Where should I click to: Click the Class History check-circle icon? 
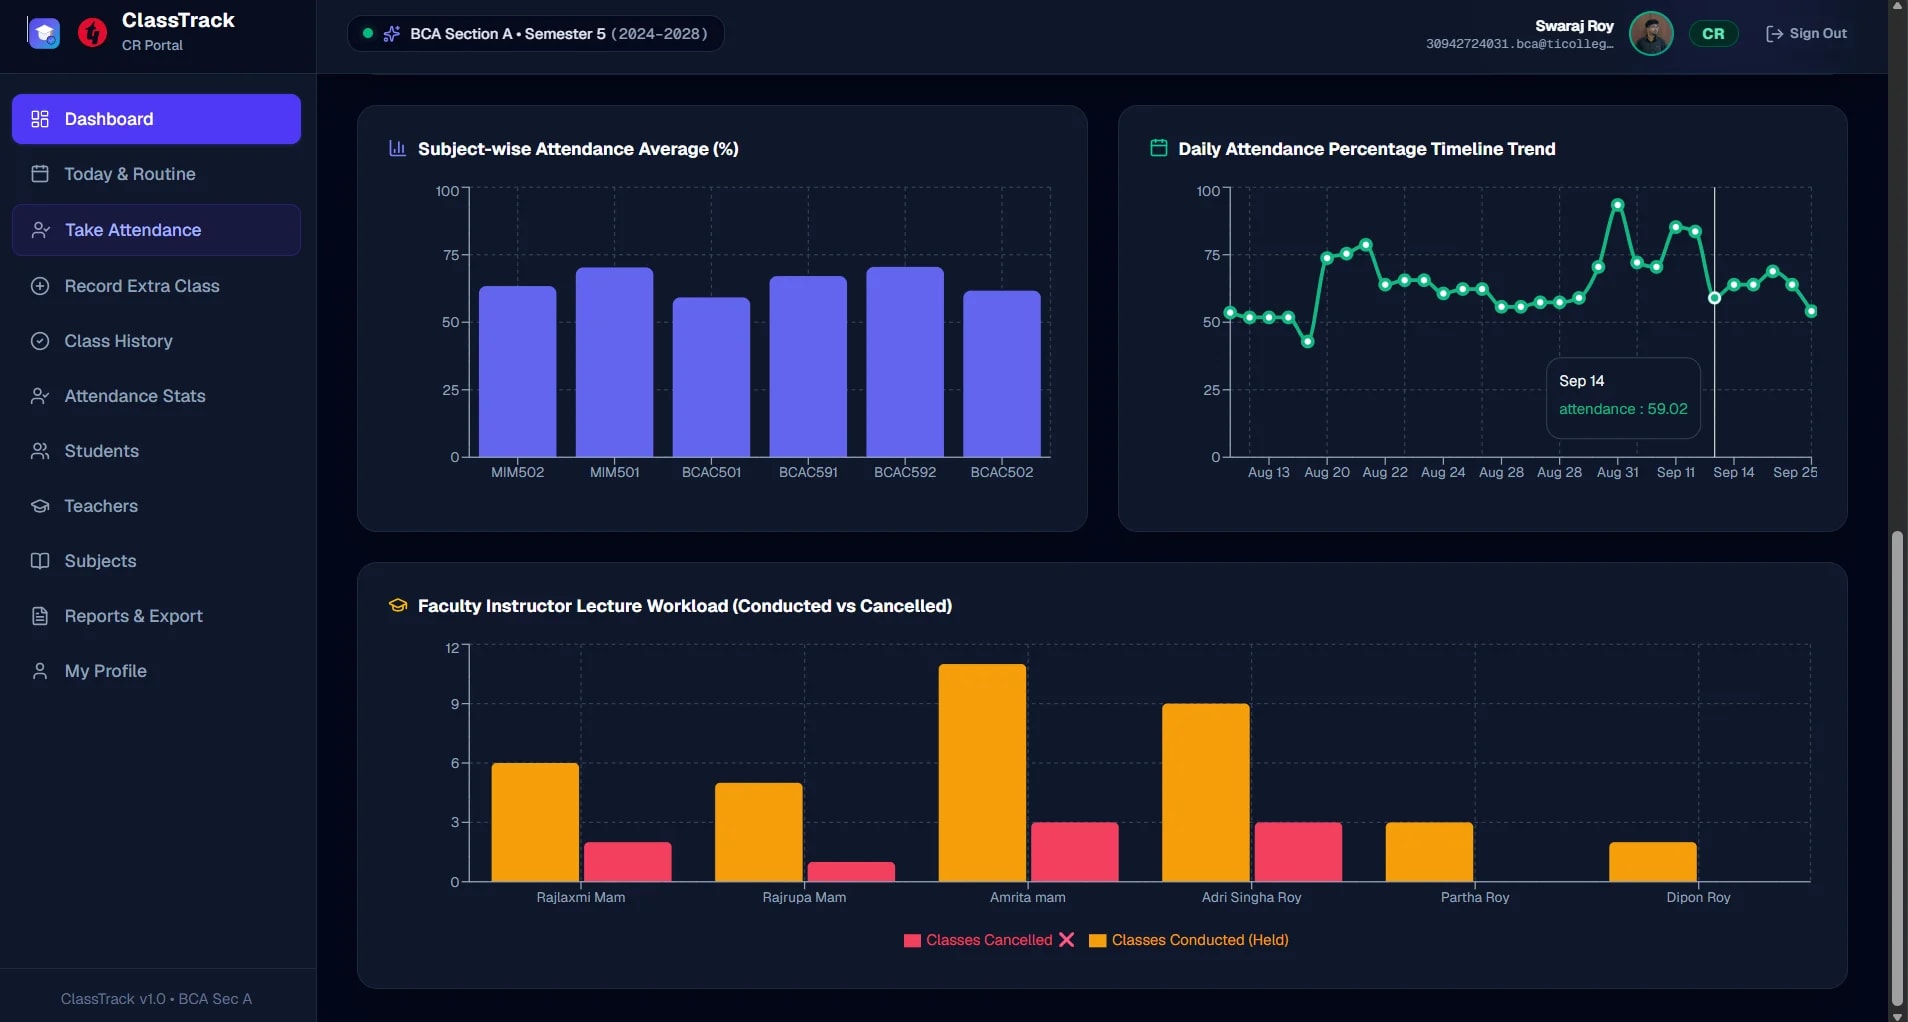click(x=40, y=341)
